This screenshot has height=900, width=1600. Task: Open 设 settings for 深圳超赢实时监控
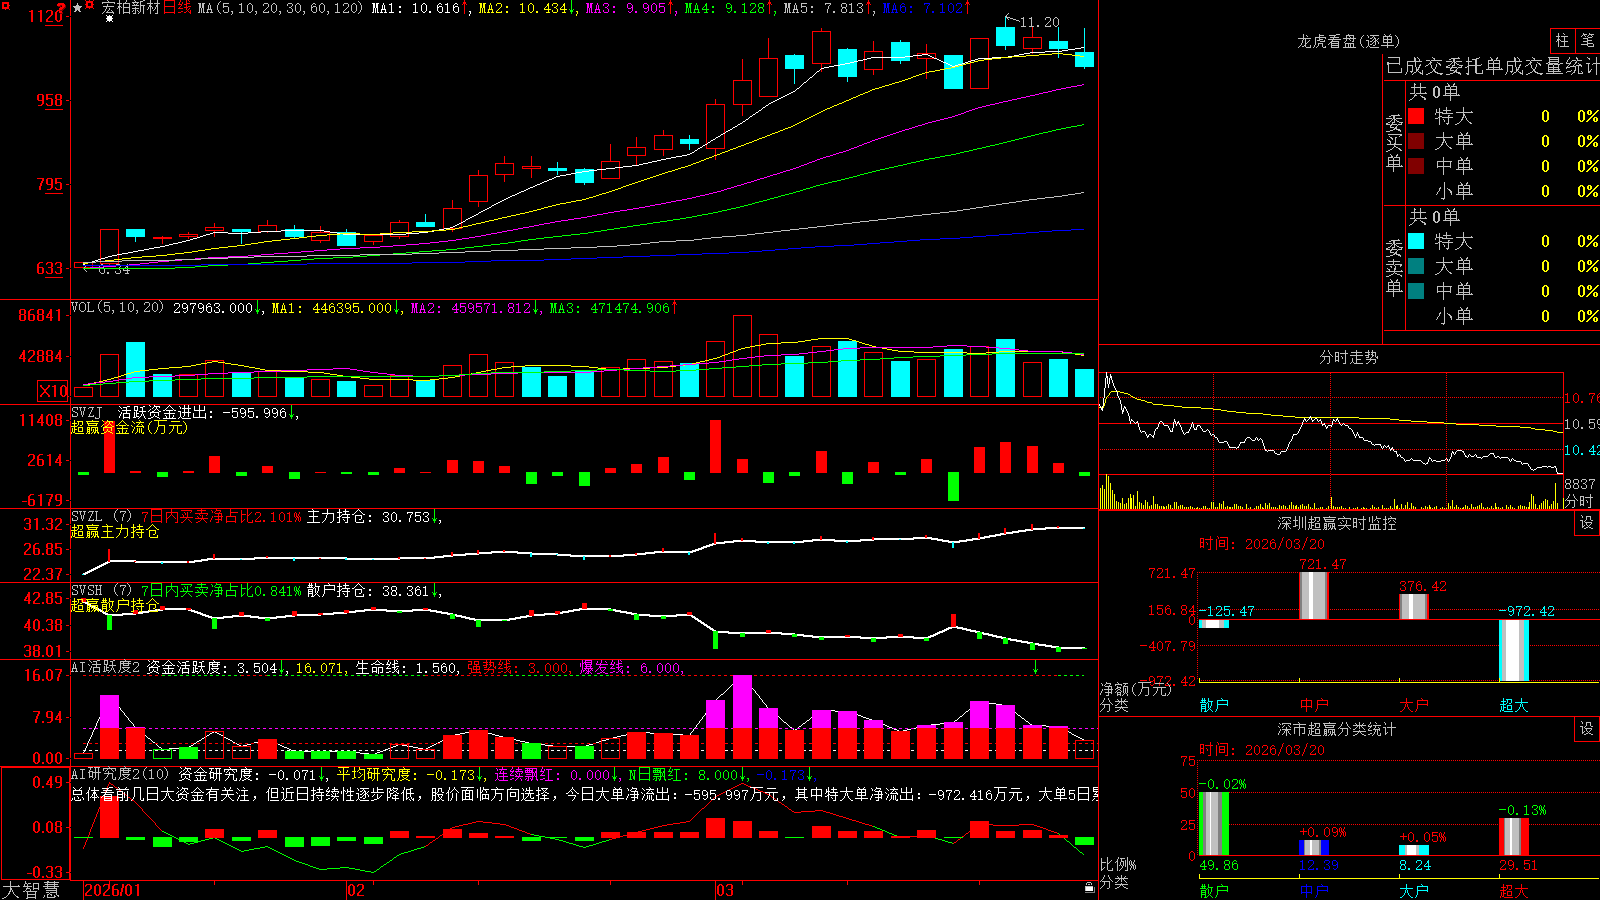click(x=1587, y=523)
